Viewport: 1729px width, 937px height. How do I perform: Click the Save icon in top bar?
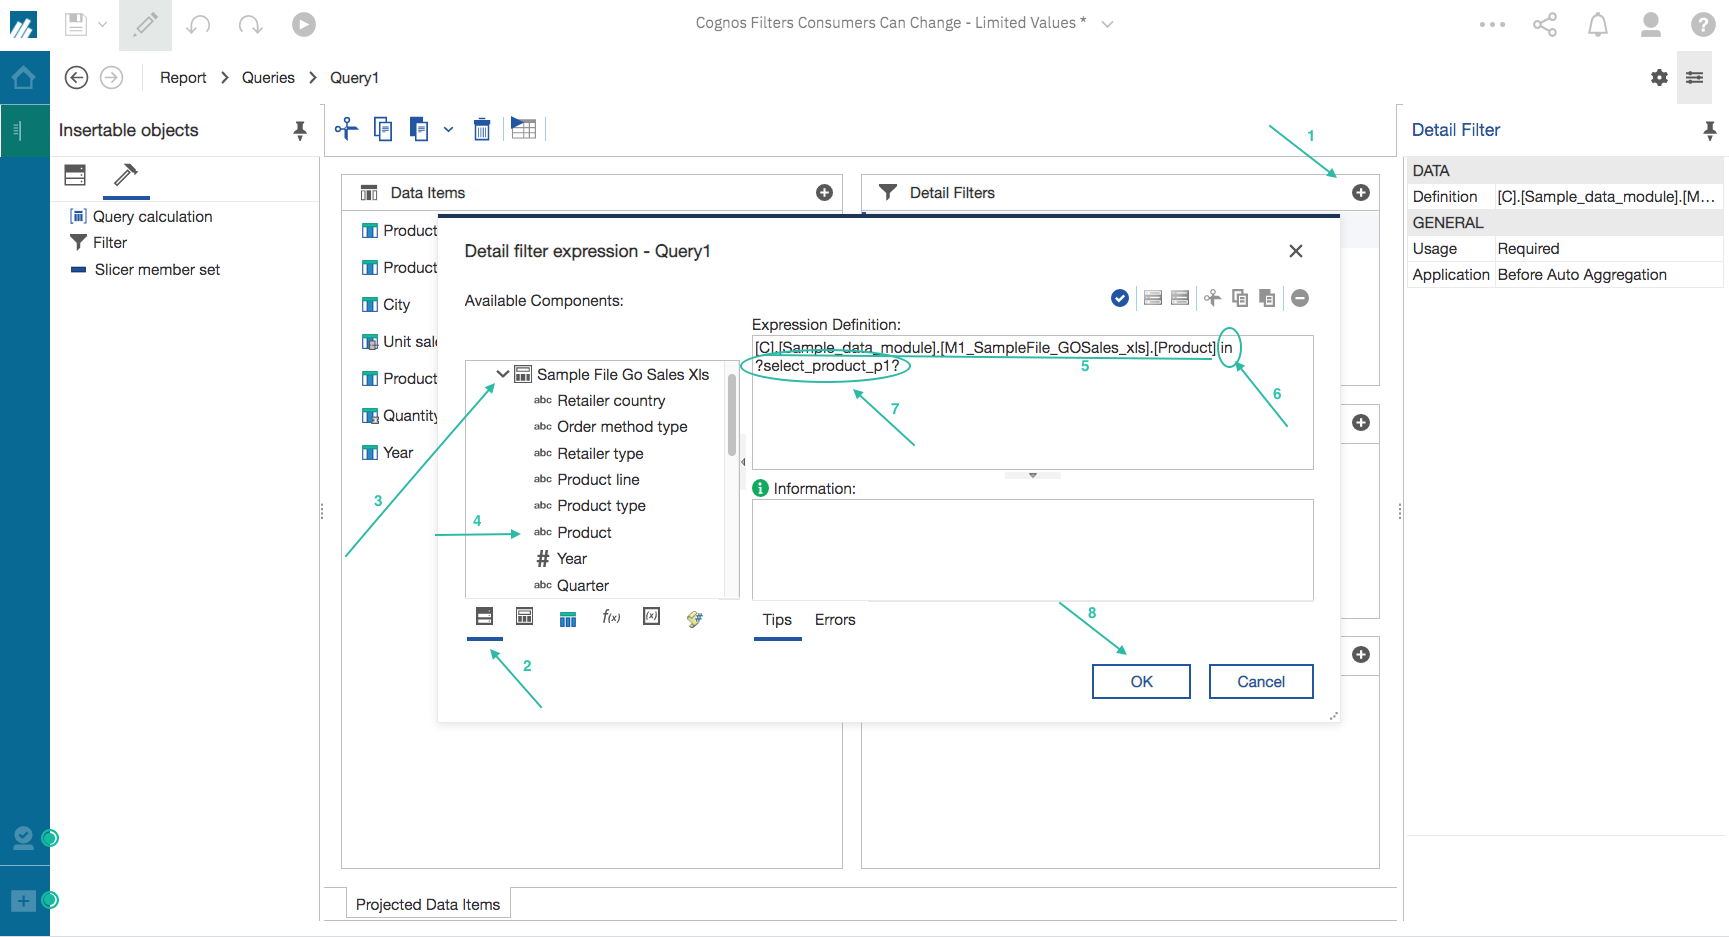click(76, 24)
